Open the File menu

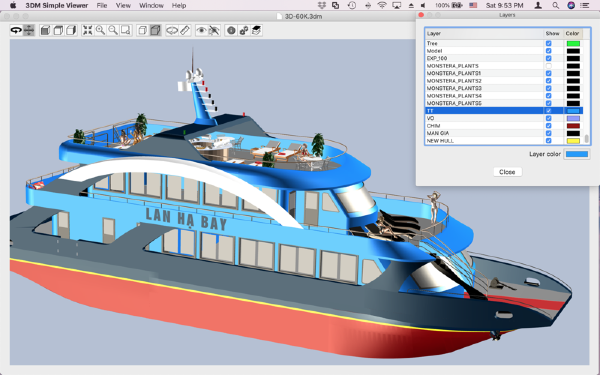(x=102, y=5)
